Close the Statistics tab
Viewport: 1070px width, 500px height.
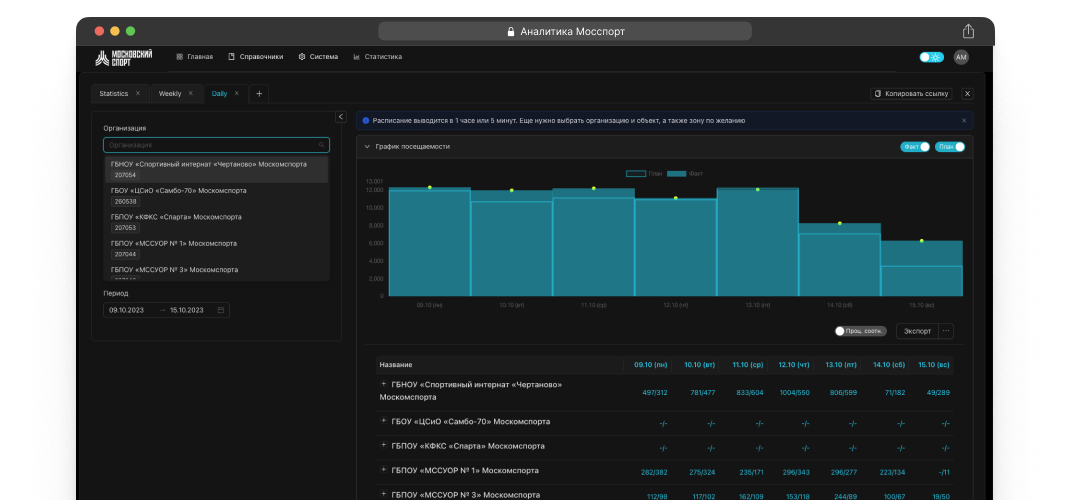click(x=138, y=93)
